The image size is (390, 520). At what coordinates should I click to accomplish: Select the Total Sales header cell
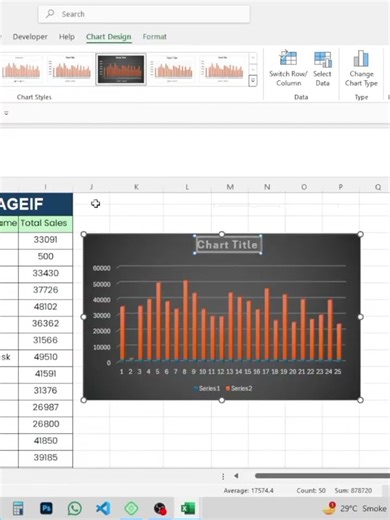[x=45, y=223]
